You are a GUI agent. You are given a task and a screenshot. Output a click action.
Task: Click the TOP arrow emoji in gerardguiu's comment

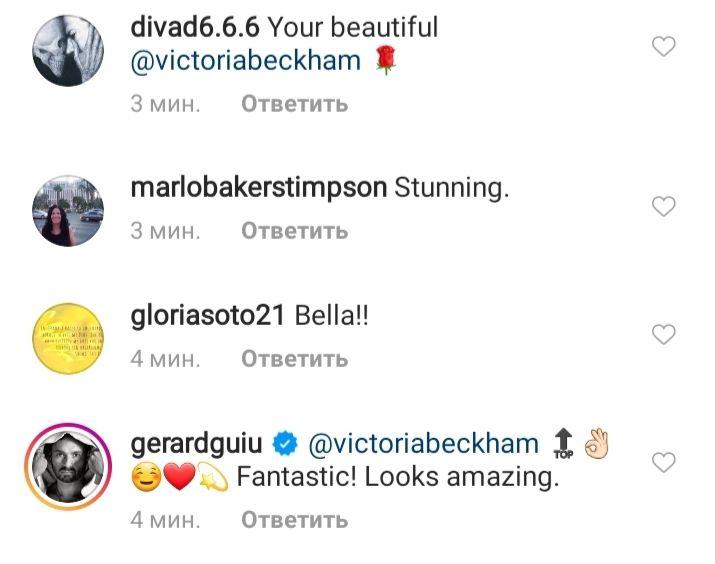click(564, 444)
